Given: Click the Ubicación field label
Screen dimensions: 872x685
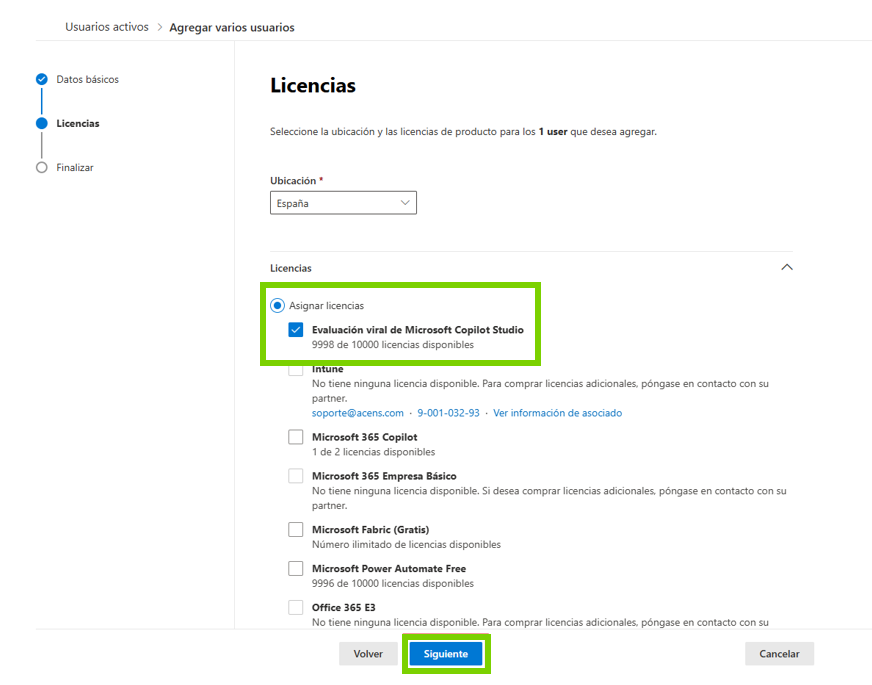Looking at the screenshot, I should pos(293,181).
